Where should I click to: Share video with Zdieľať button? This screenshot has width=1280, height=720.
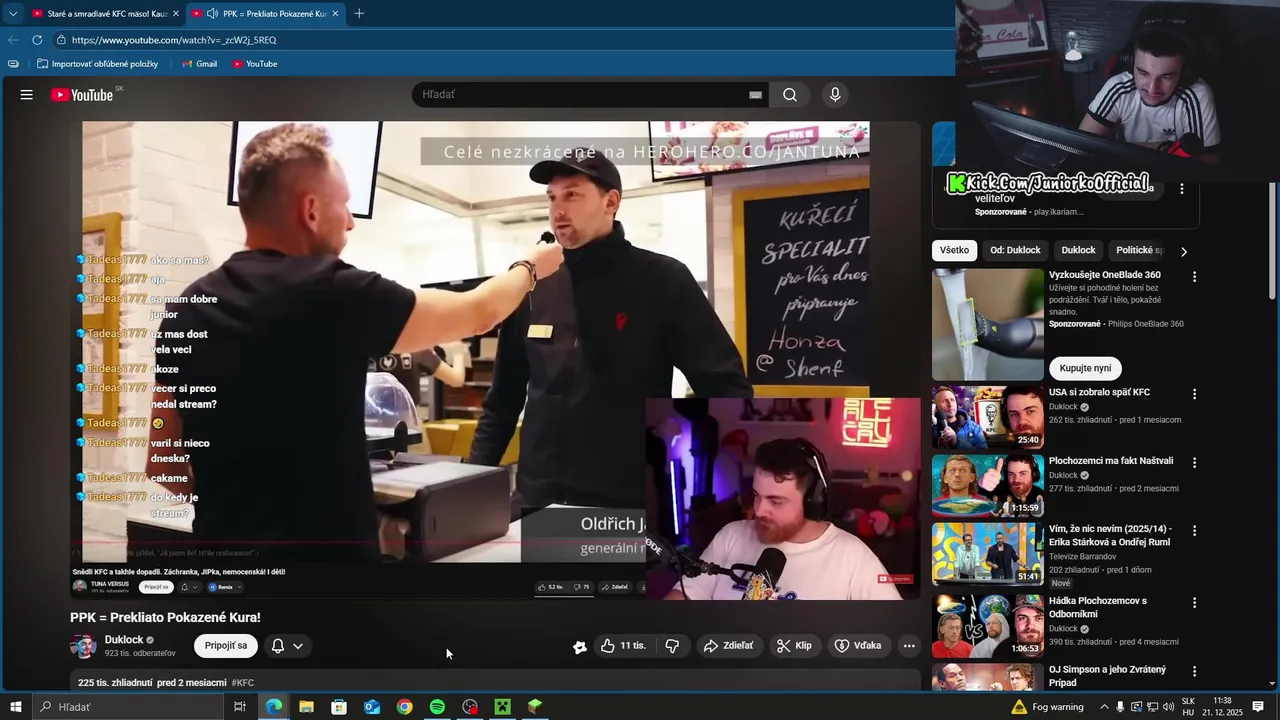point(728,646)
